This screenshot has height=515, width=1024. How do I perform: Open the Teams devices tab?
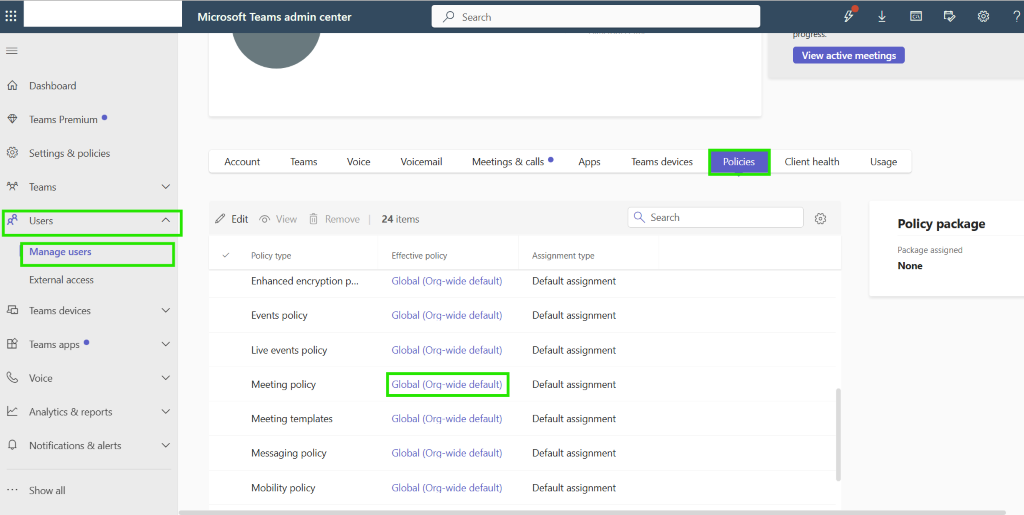click(662, 161)
